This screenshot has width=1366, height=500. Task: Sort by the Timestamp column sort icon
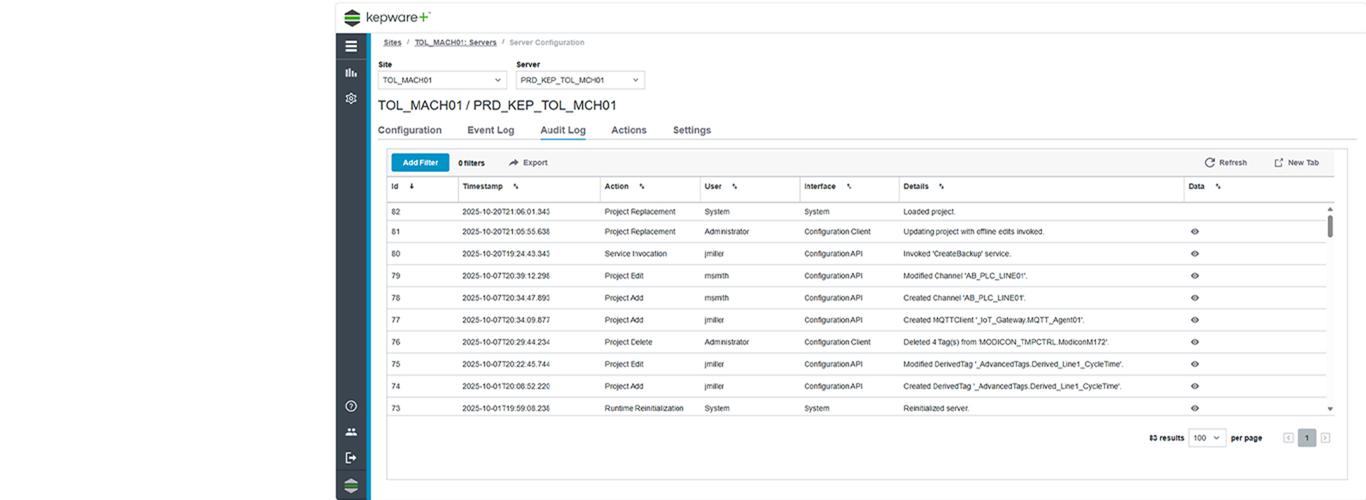516,187
